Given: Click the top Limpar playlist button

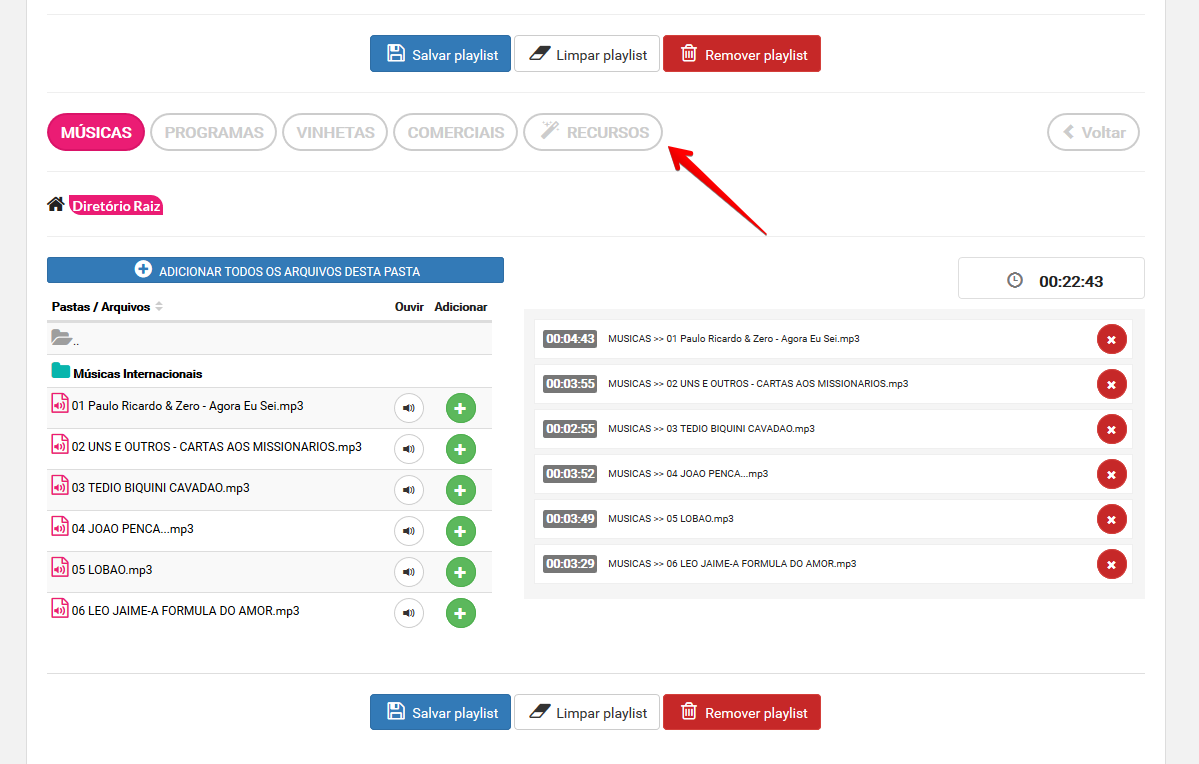Looking at the screenshot, I should click(587, 54).
